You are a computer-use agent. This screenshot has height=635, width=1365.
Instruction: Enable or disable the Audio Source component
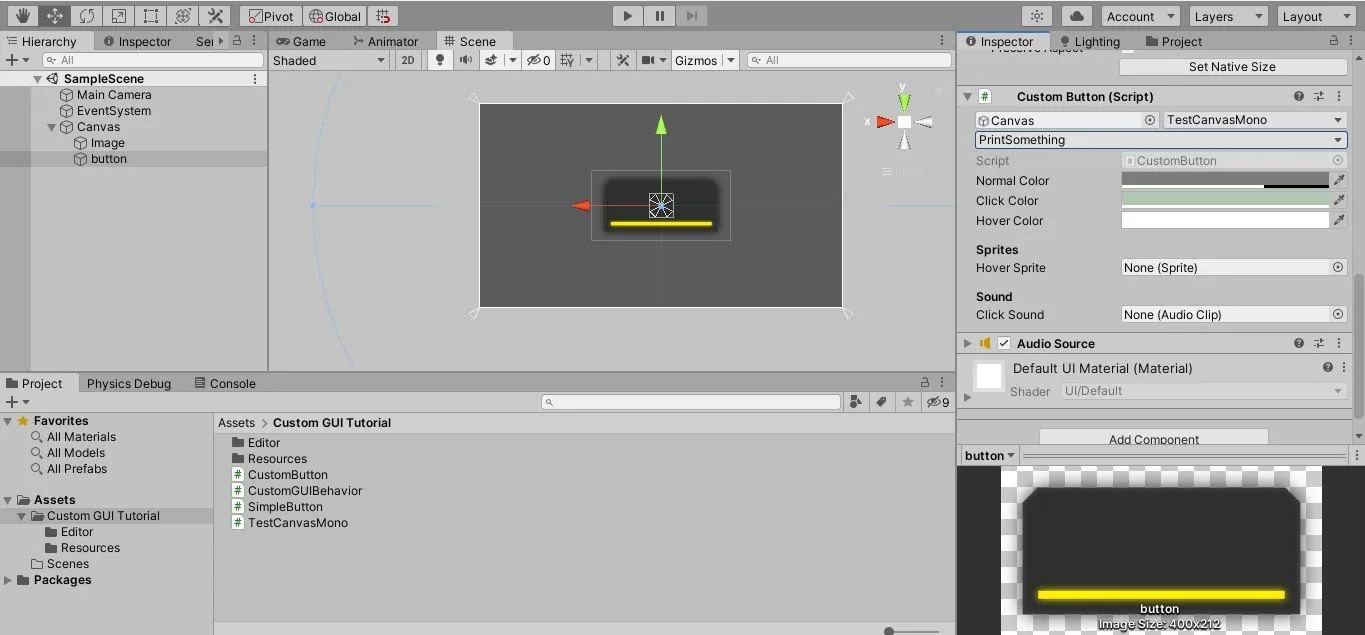tap(1004, 343)
